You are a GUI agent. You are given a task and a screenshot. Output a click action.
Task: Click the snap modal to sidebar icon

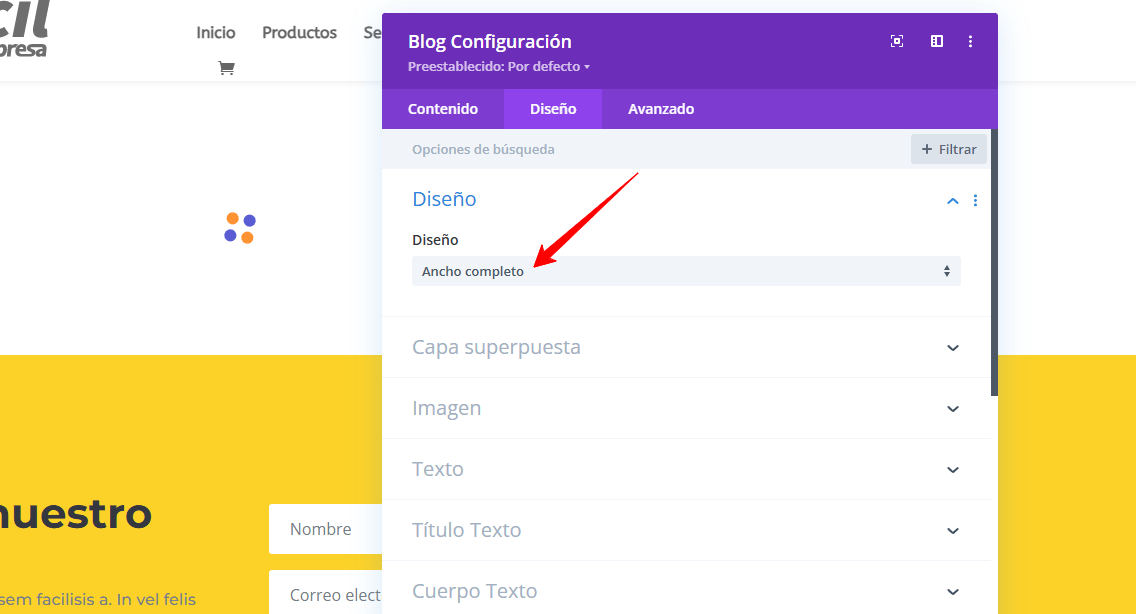pyautogui.click(x=937, y=41)
